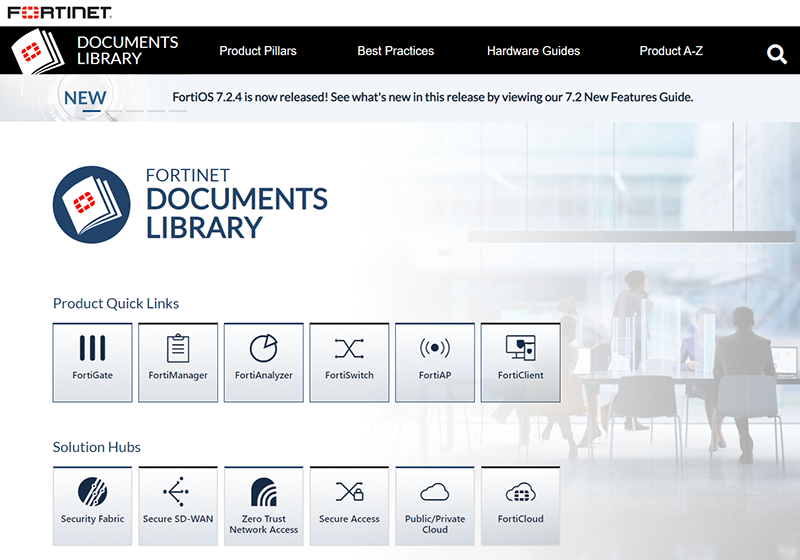Click the search magnifier icon
This screenshot has width=800, height=560.
pos(777,54)
